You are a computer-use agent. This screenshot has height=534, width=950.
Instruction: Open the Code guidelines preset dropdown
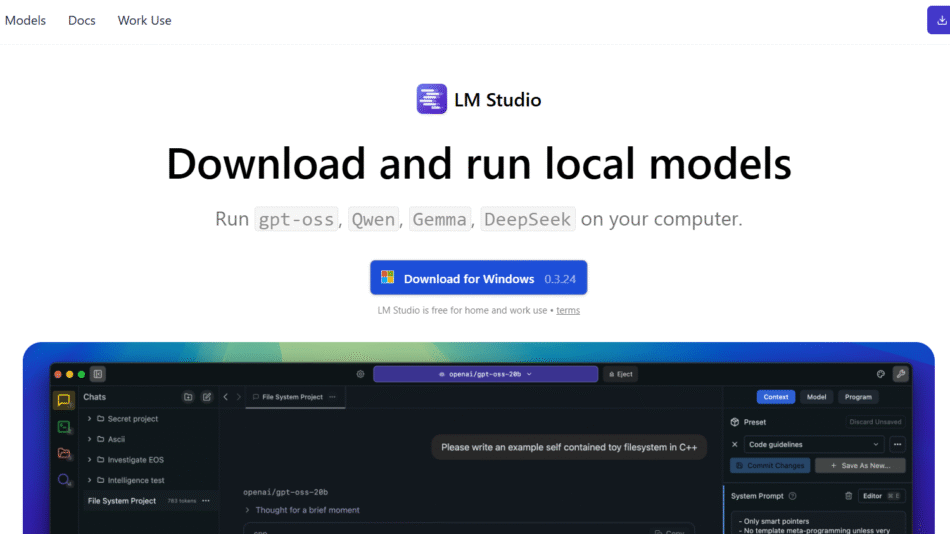813,444
